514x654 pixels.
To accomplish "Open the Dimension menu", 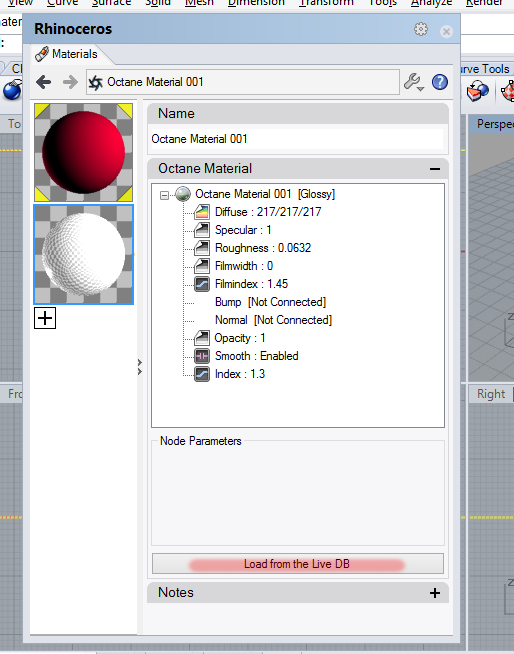I will point(256,3).
